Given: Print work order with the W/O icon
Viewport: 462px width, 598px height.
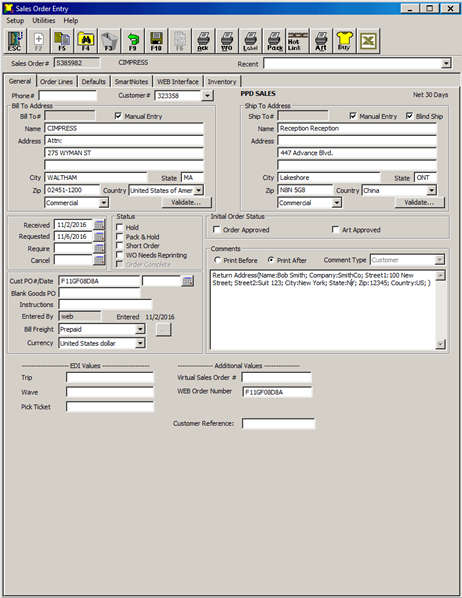Looking at the screenshot, I should pos(227,41).
